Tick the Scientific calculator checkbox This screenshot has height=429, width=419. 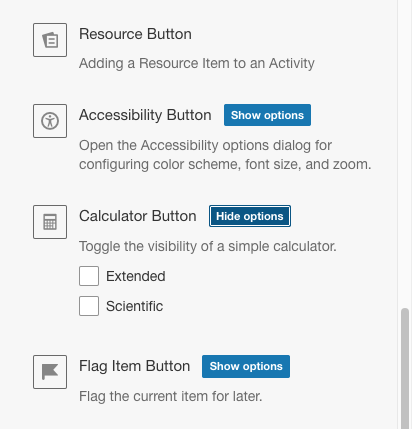89,306
